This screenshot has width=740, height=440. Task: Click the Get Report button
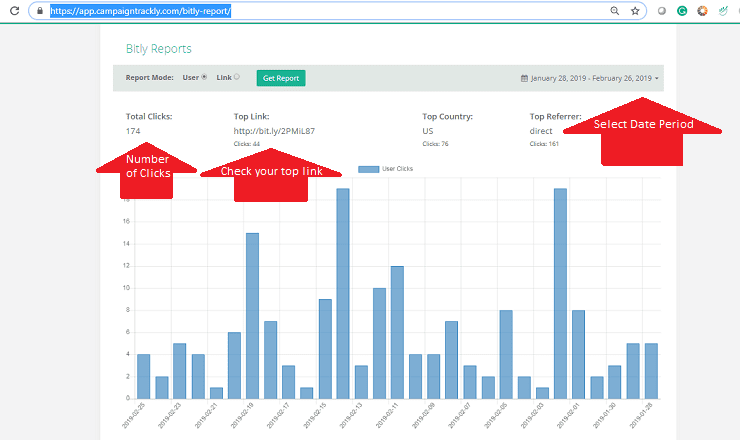pyautogui.click(x=281, y=78)
